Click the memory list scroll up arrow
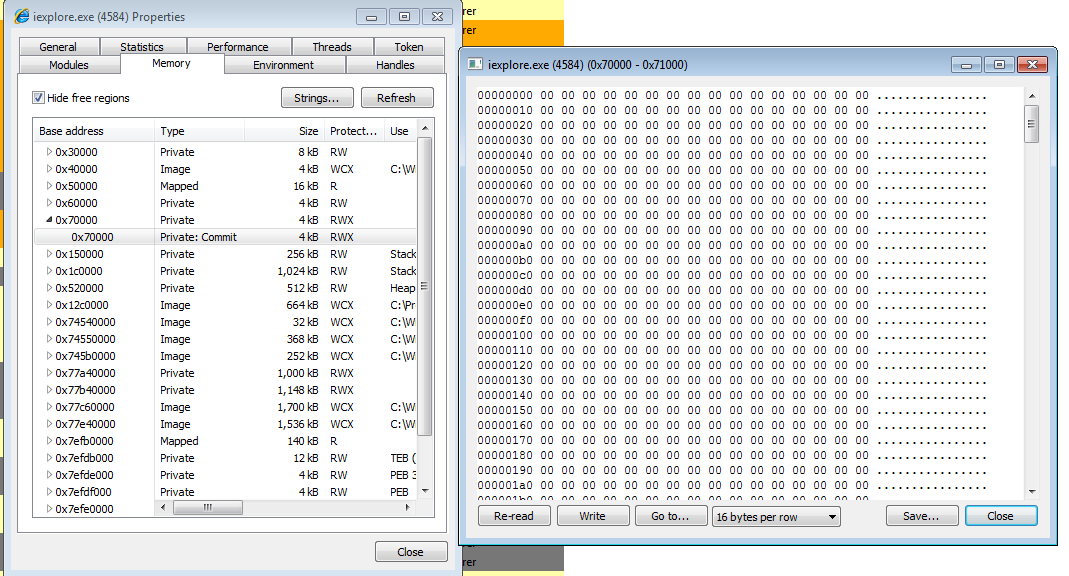The height and width of the screenshot is (576, 1069). pos(425,128)
